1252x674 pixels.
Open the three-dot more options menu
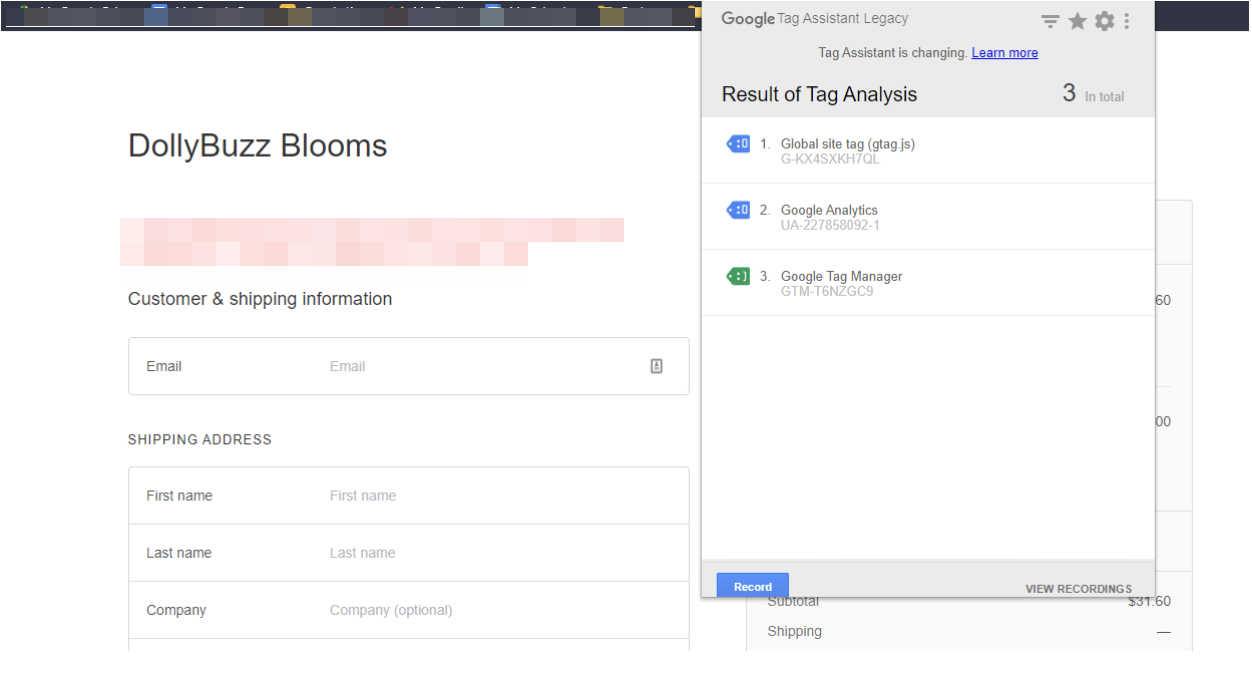pos(1127,21)
